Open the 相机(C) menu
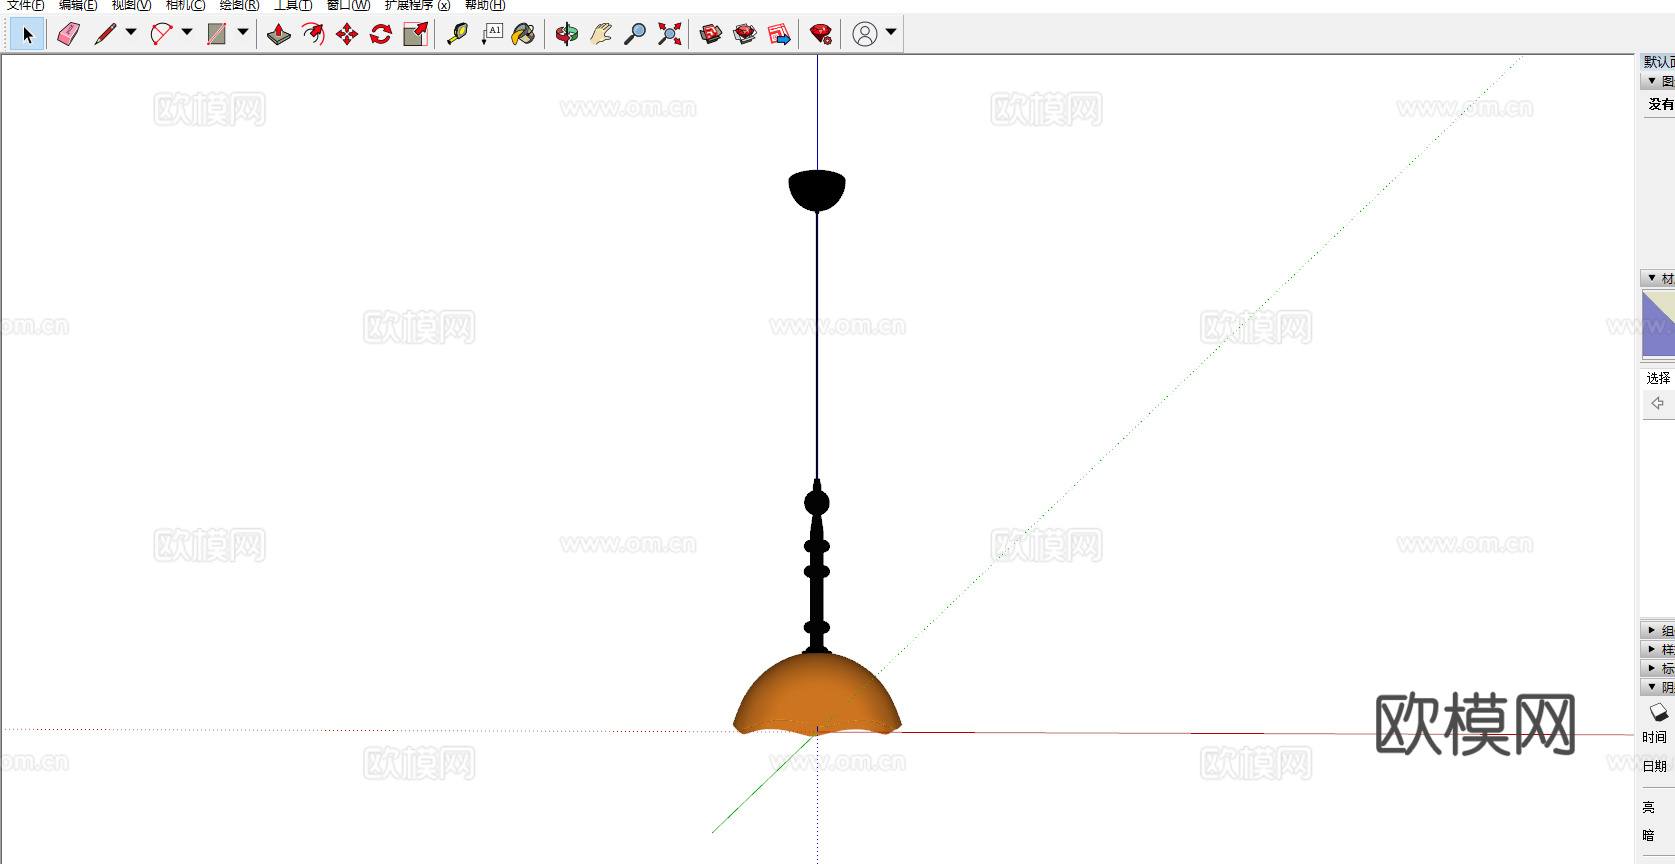1675x864 pixels. pyautogui.click(x=185, y=5)
